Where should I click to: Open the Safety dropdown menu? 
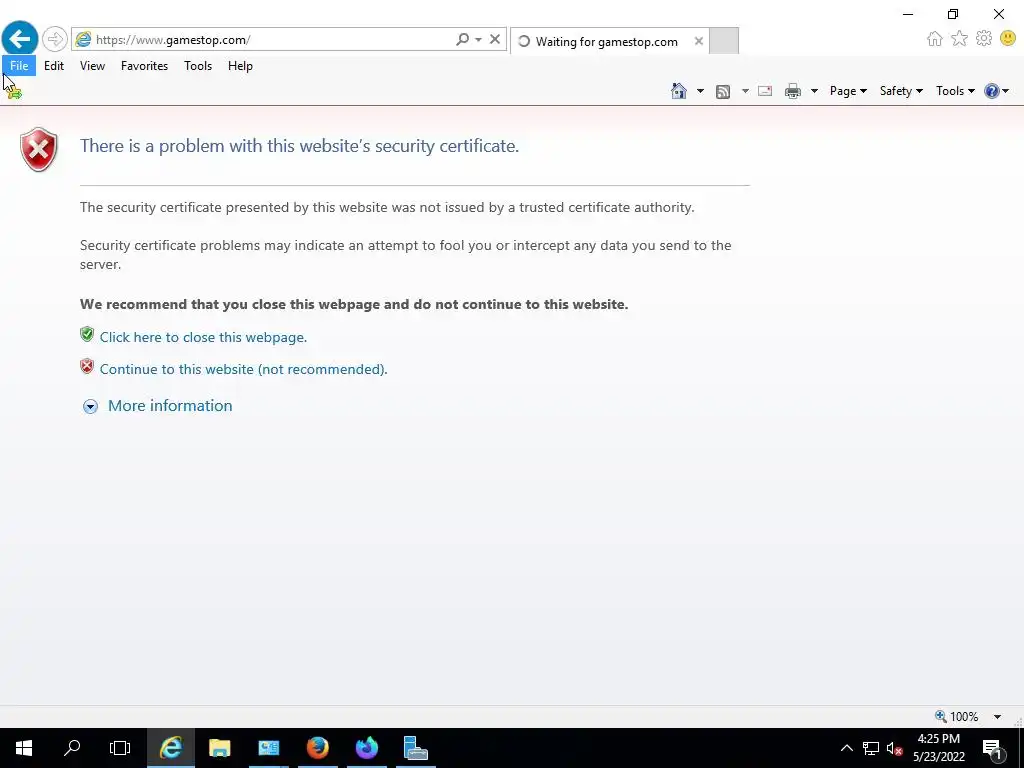(x=901, y=91)
